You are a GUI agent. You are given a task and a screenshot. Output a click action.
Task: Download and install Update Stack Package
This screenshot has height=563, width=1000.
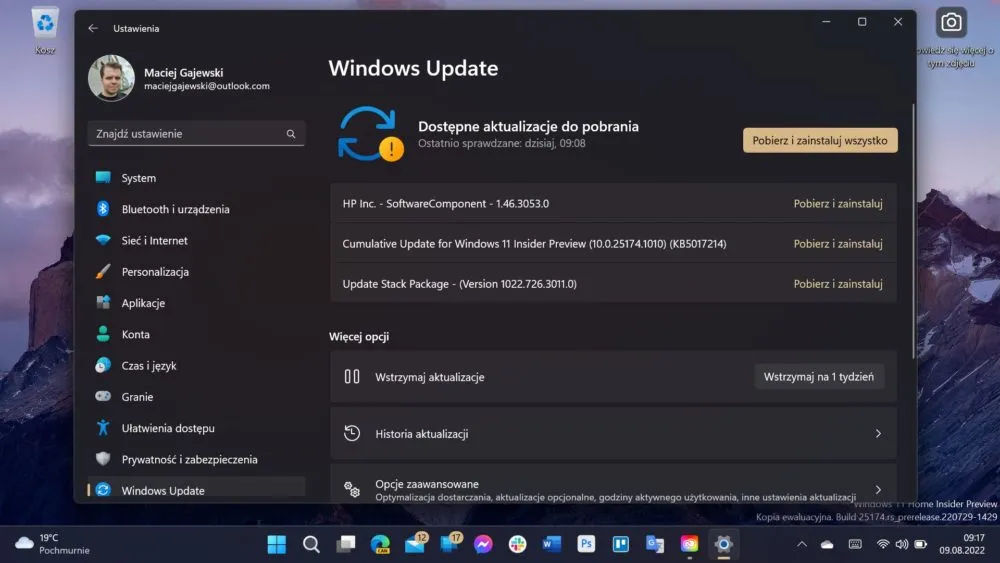tap(838, 284)
